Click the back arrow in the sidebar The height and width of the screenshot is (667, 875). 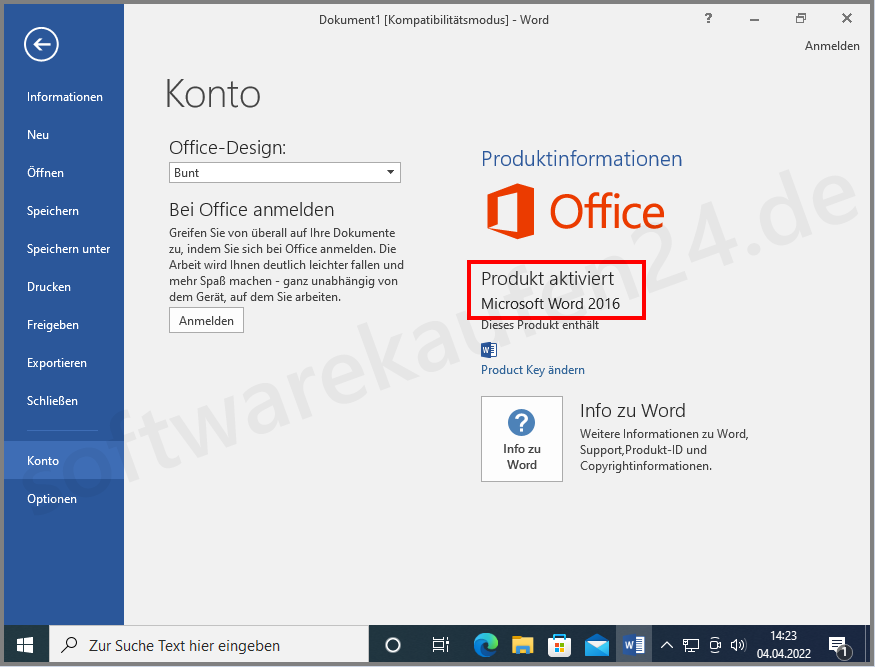pos(40,44)
